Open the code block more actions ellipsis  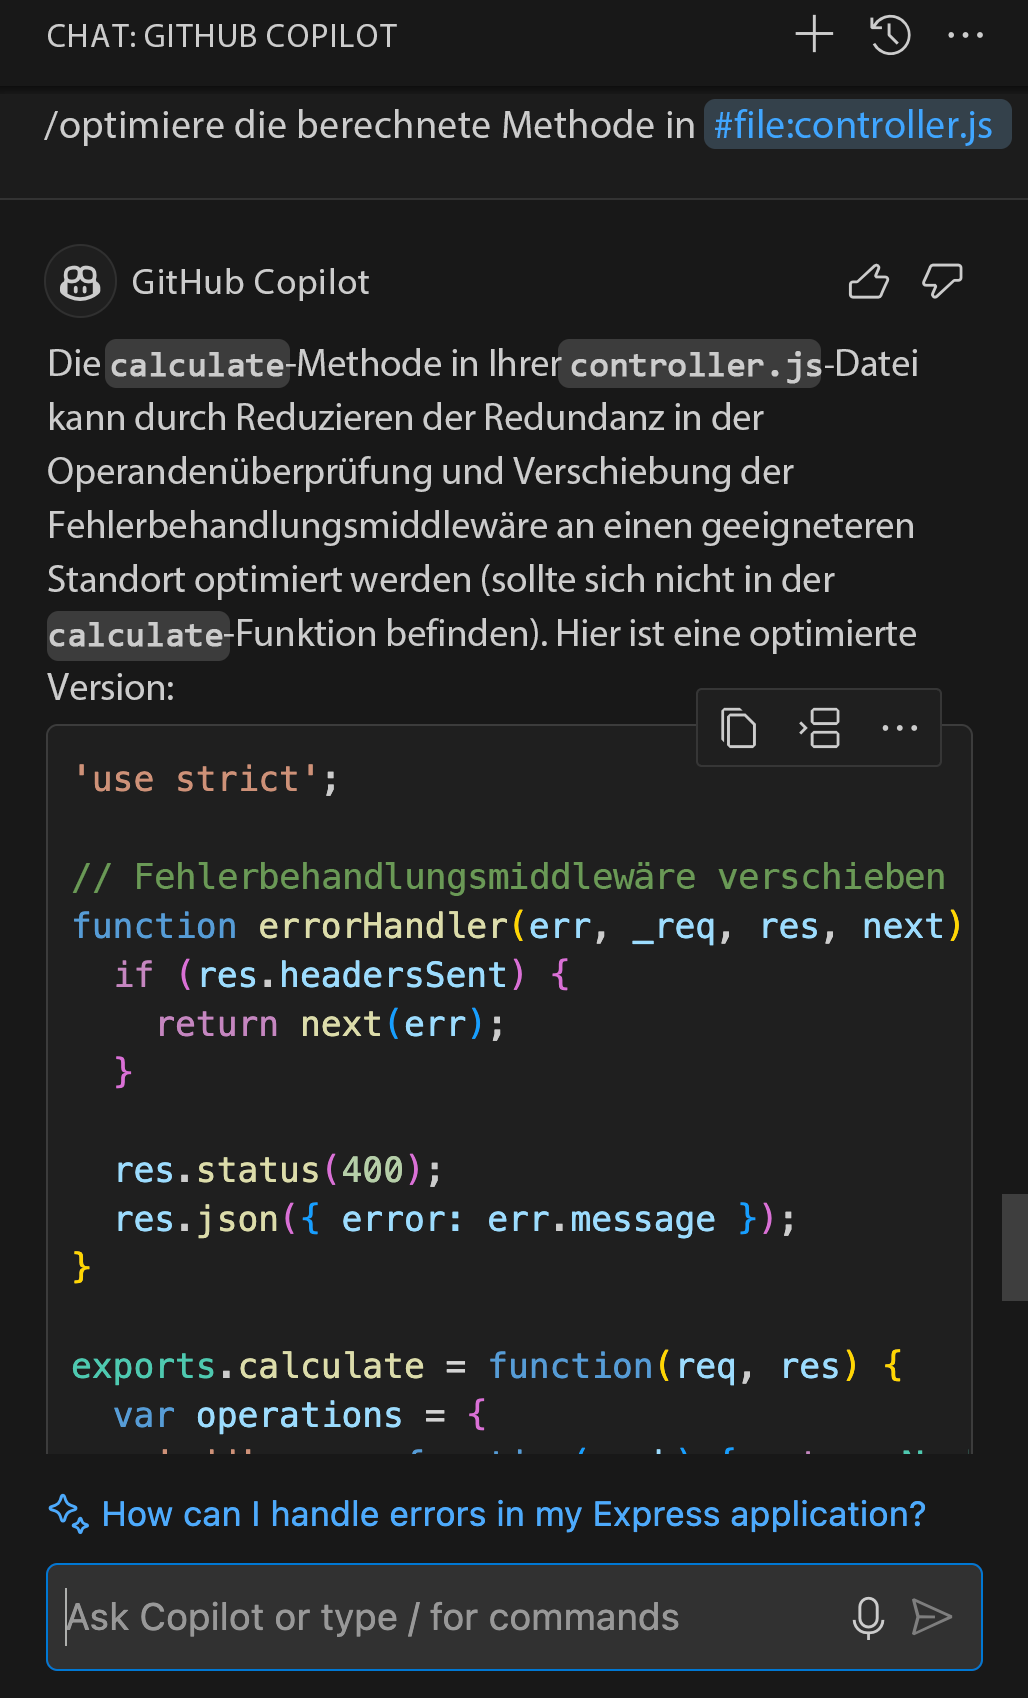pos(899,728)
